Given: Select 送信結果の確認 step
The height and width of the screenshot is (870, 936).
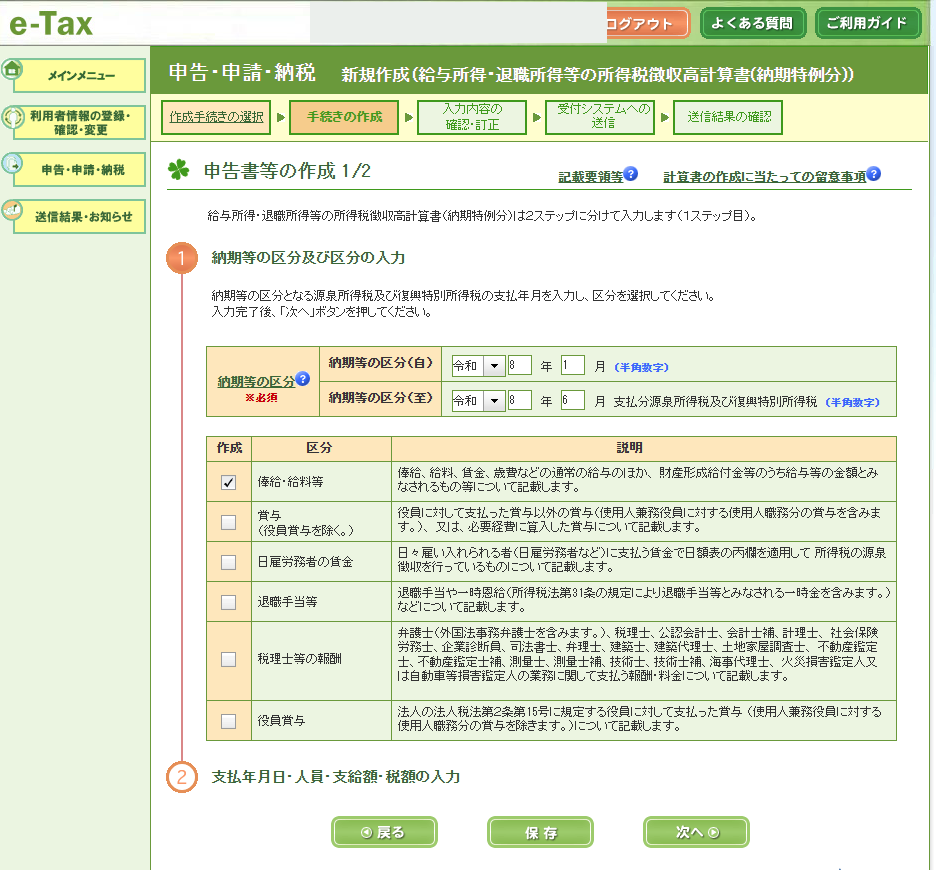Looking at the screenshot, I should point(728,117).
